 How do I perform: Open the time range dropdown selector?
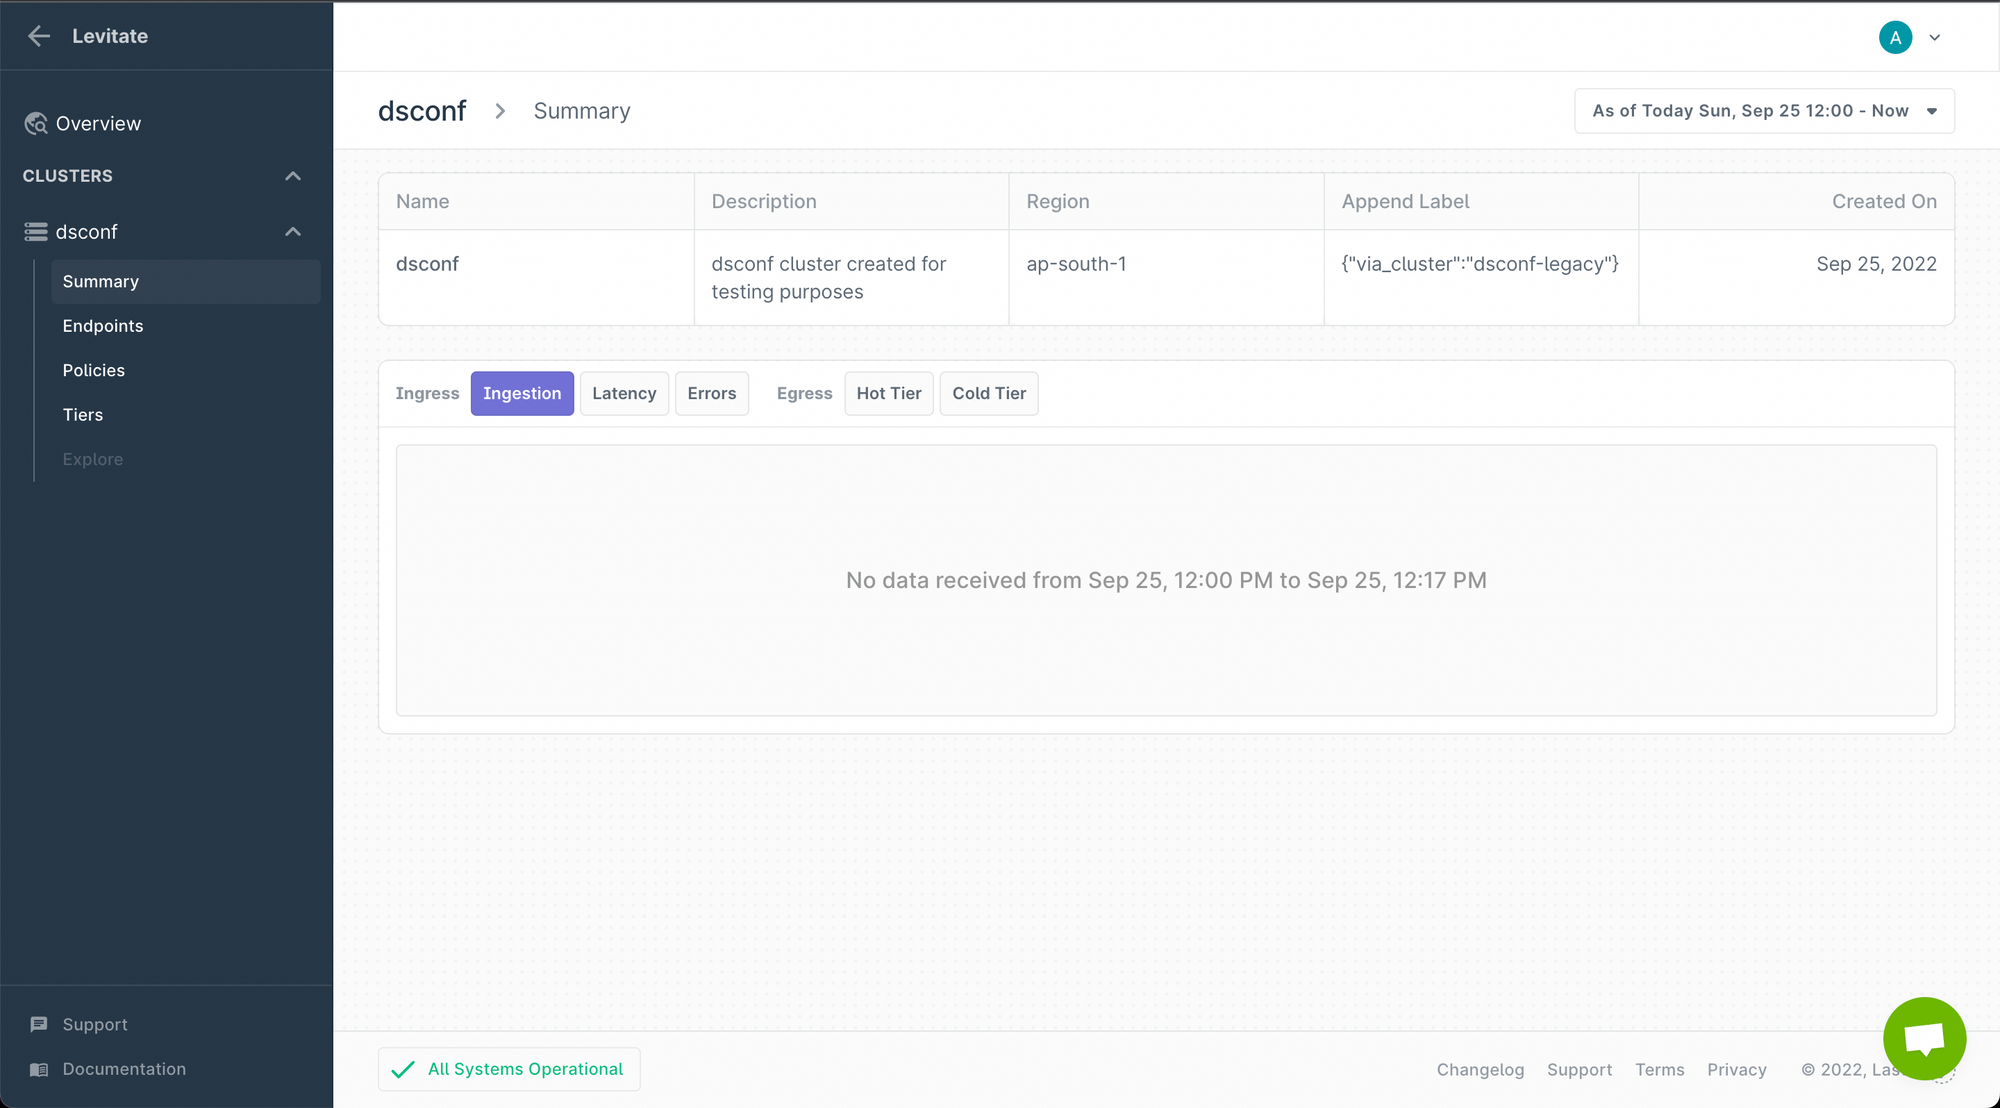tap(1763, 111)
